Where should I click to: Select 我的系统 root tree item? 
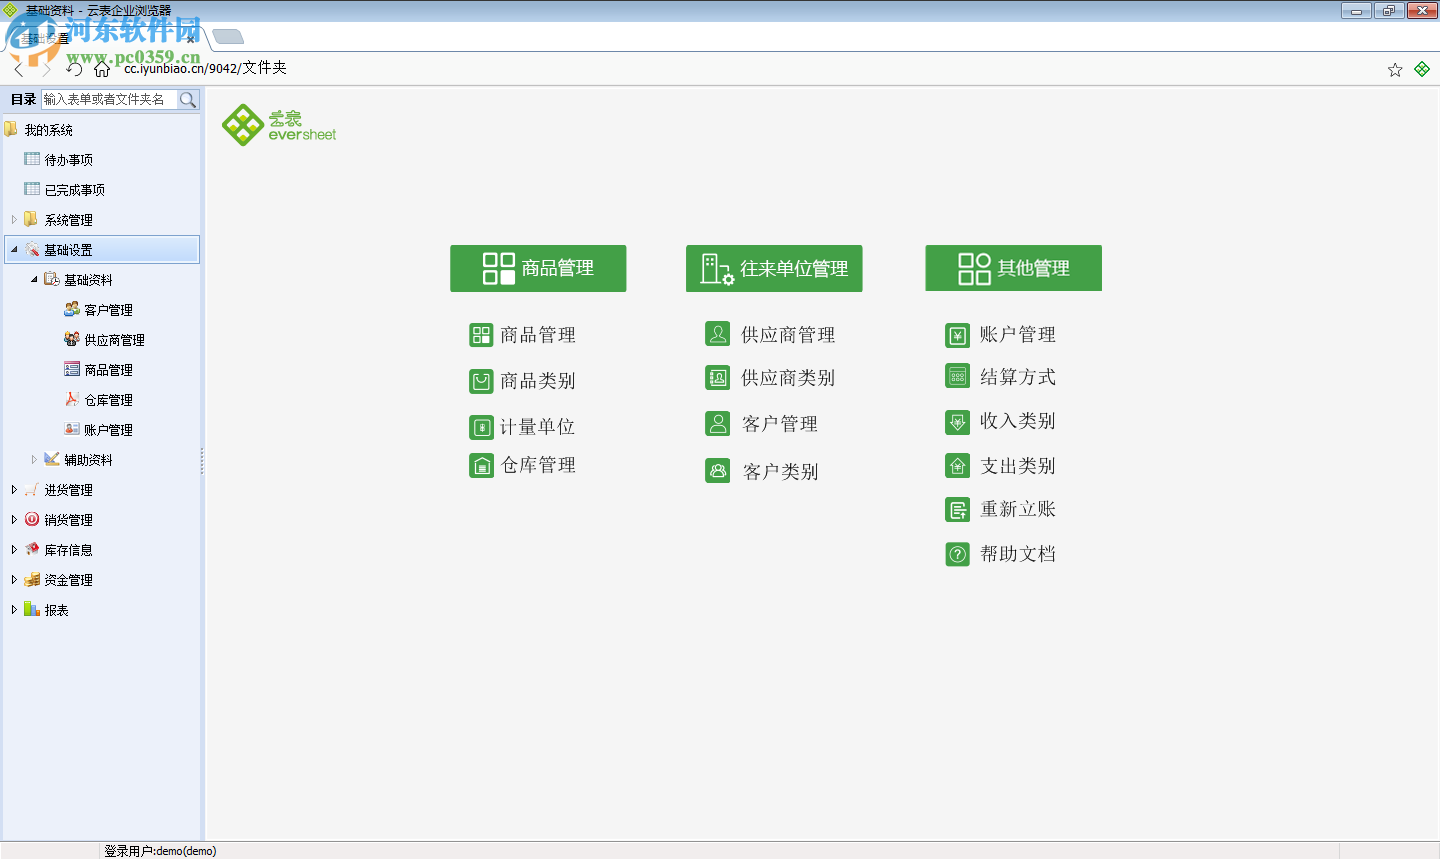[x=48, y=130]
